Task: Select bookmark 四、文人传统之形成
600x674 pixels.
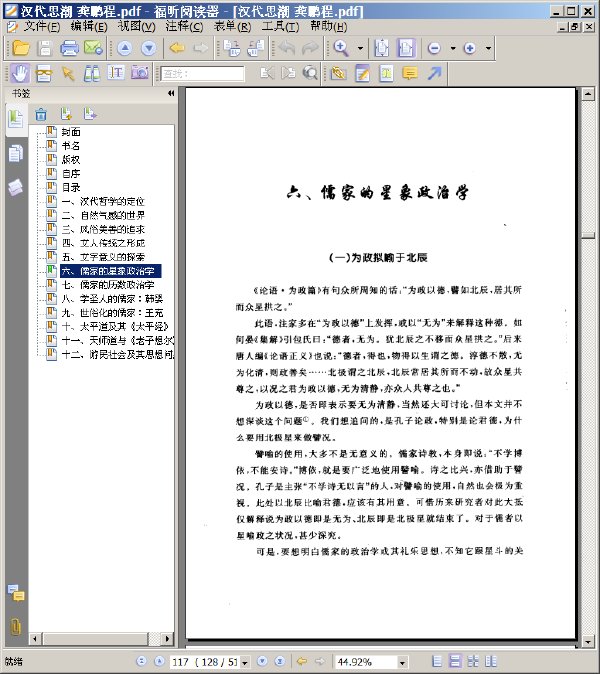Action: pyautogui.click(x=103, y=243)
